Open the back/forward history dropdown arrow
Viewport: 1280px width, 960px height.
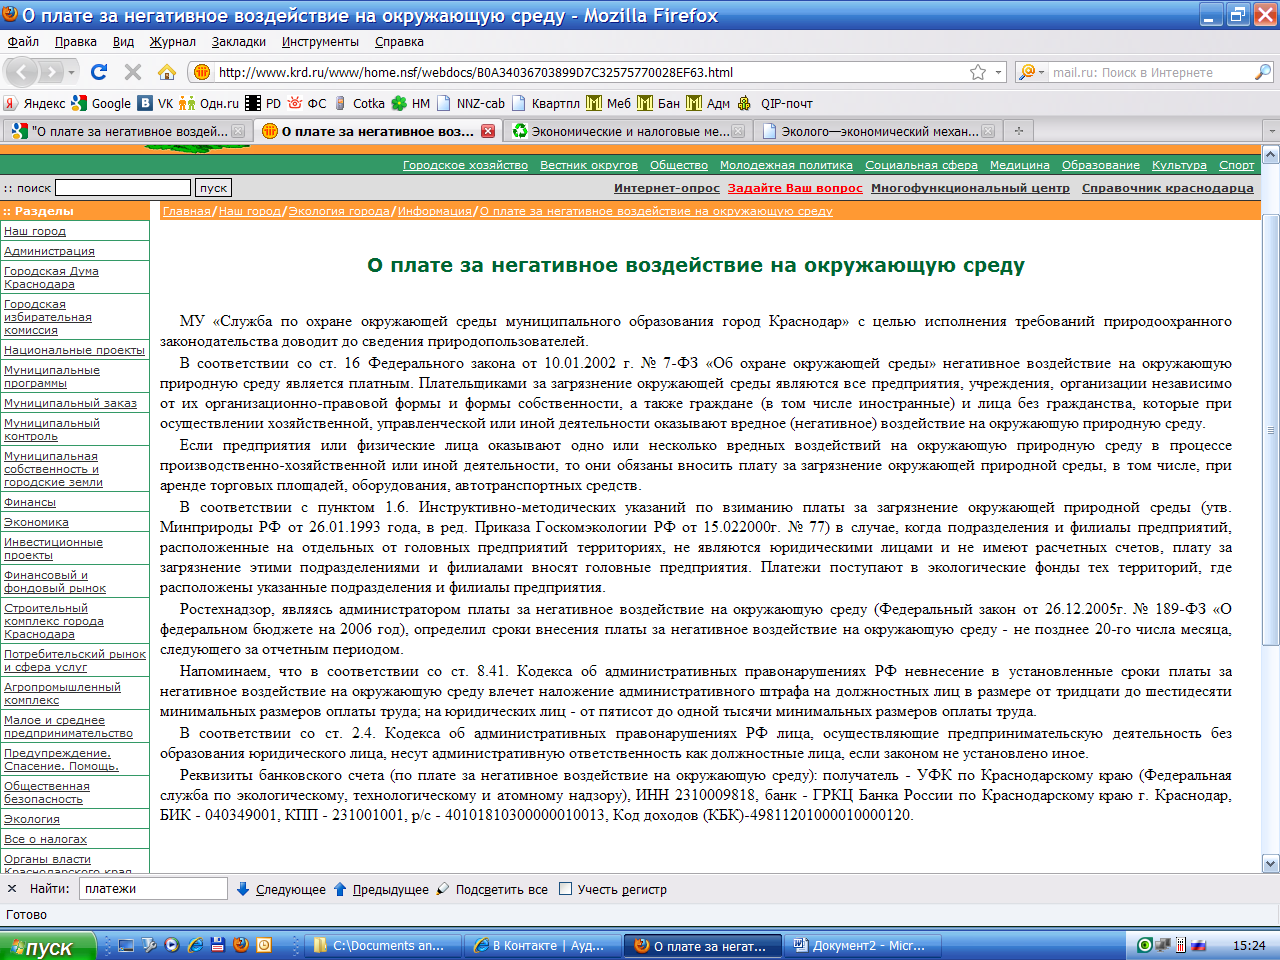pos(71,72)
